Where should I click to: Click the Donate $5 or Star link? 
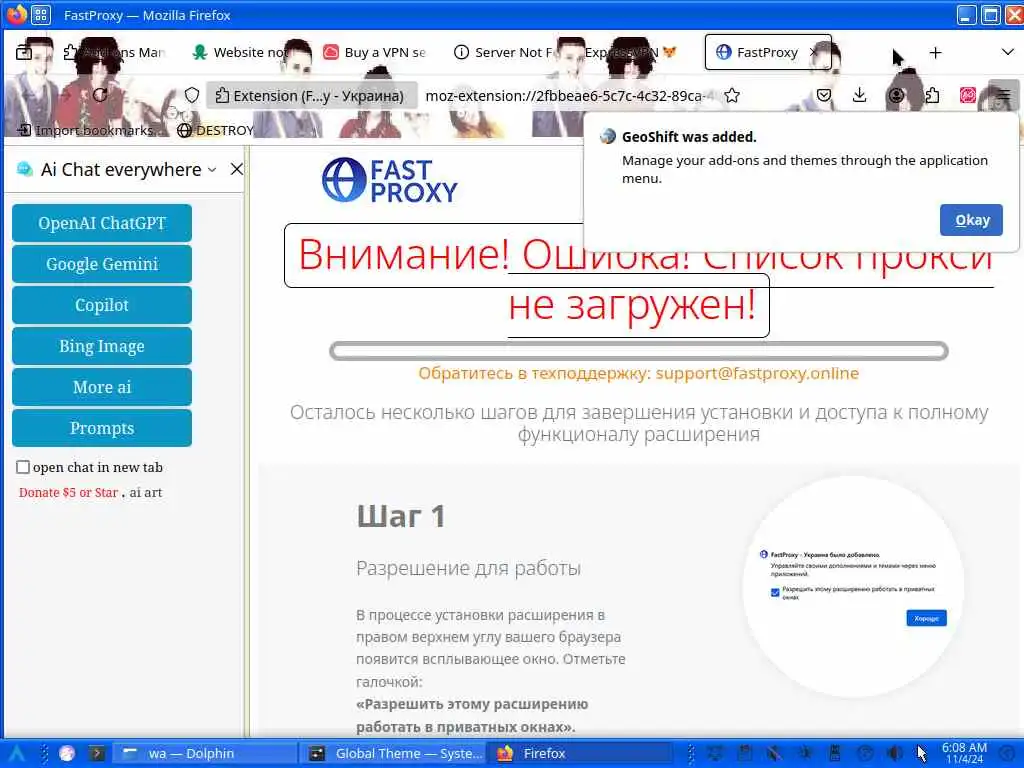click(69, 492)
